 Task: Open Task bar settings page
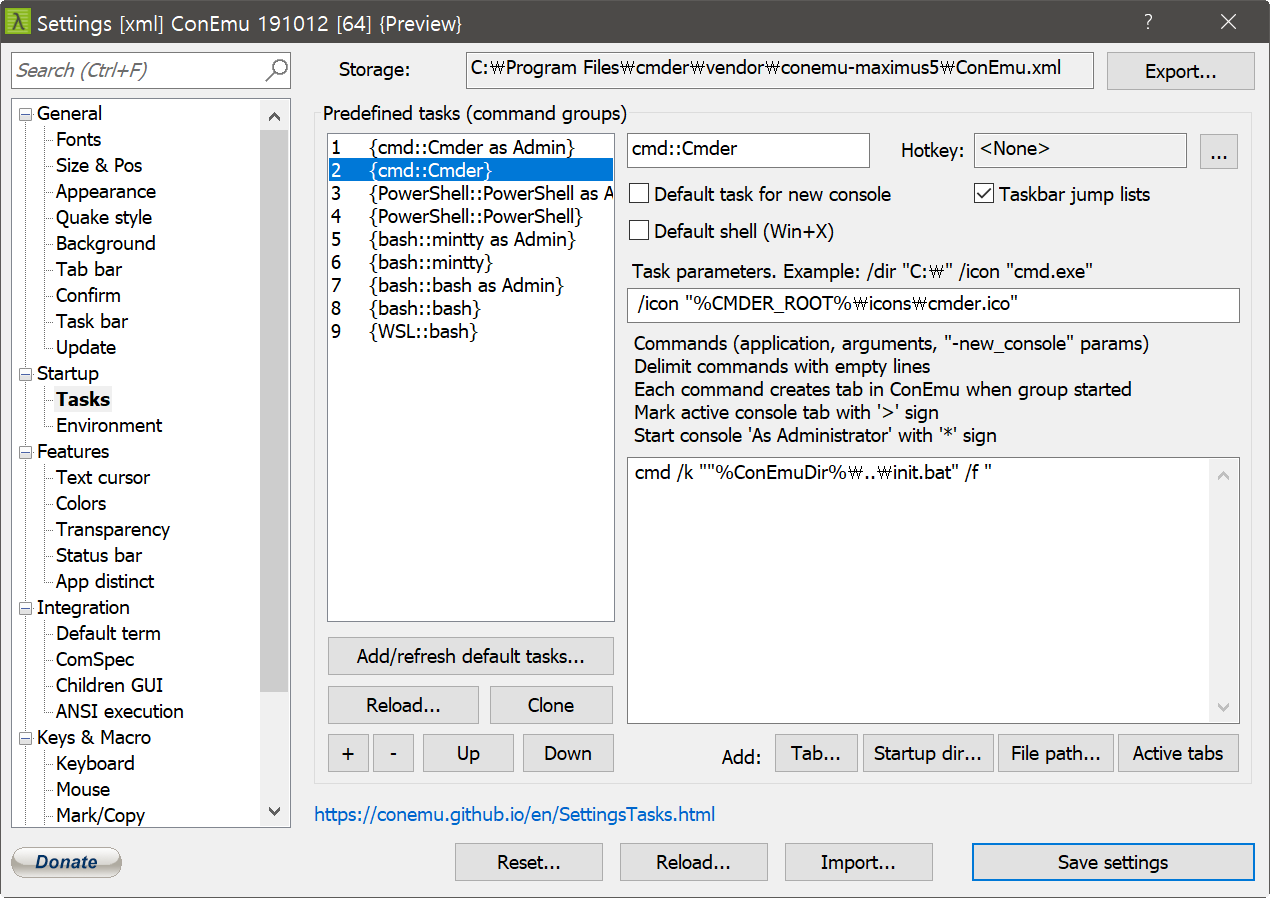coord(92,321)
